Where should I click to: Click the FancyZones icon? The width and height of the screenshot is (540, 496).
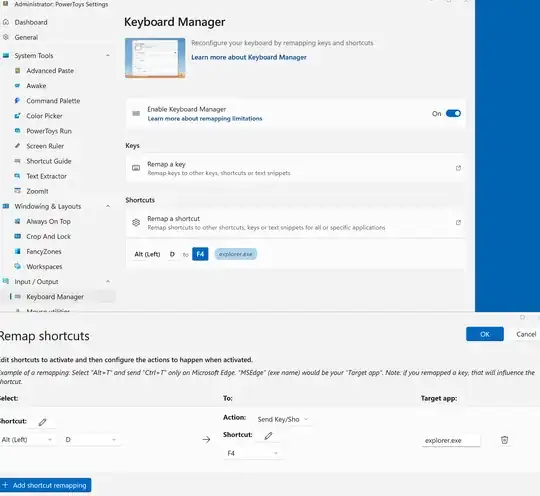18,251
